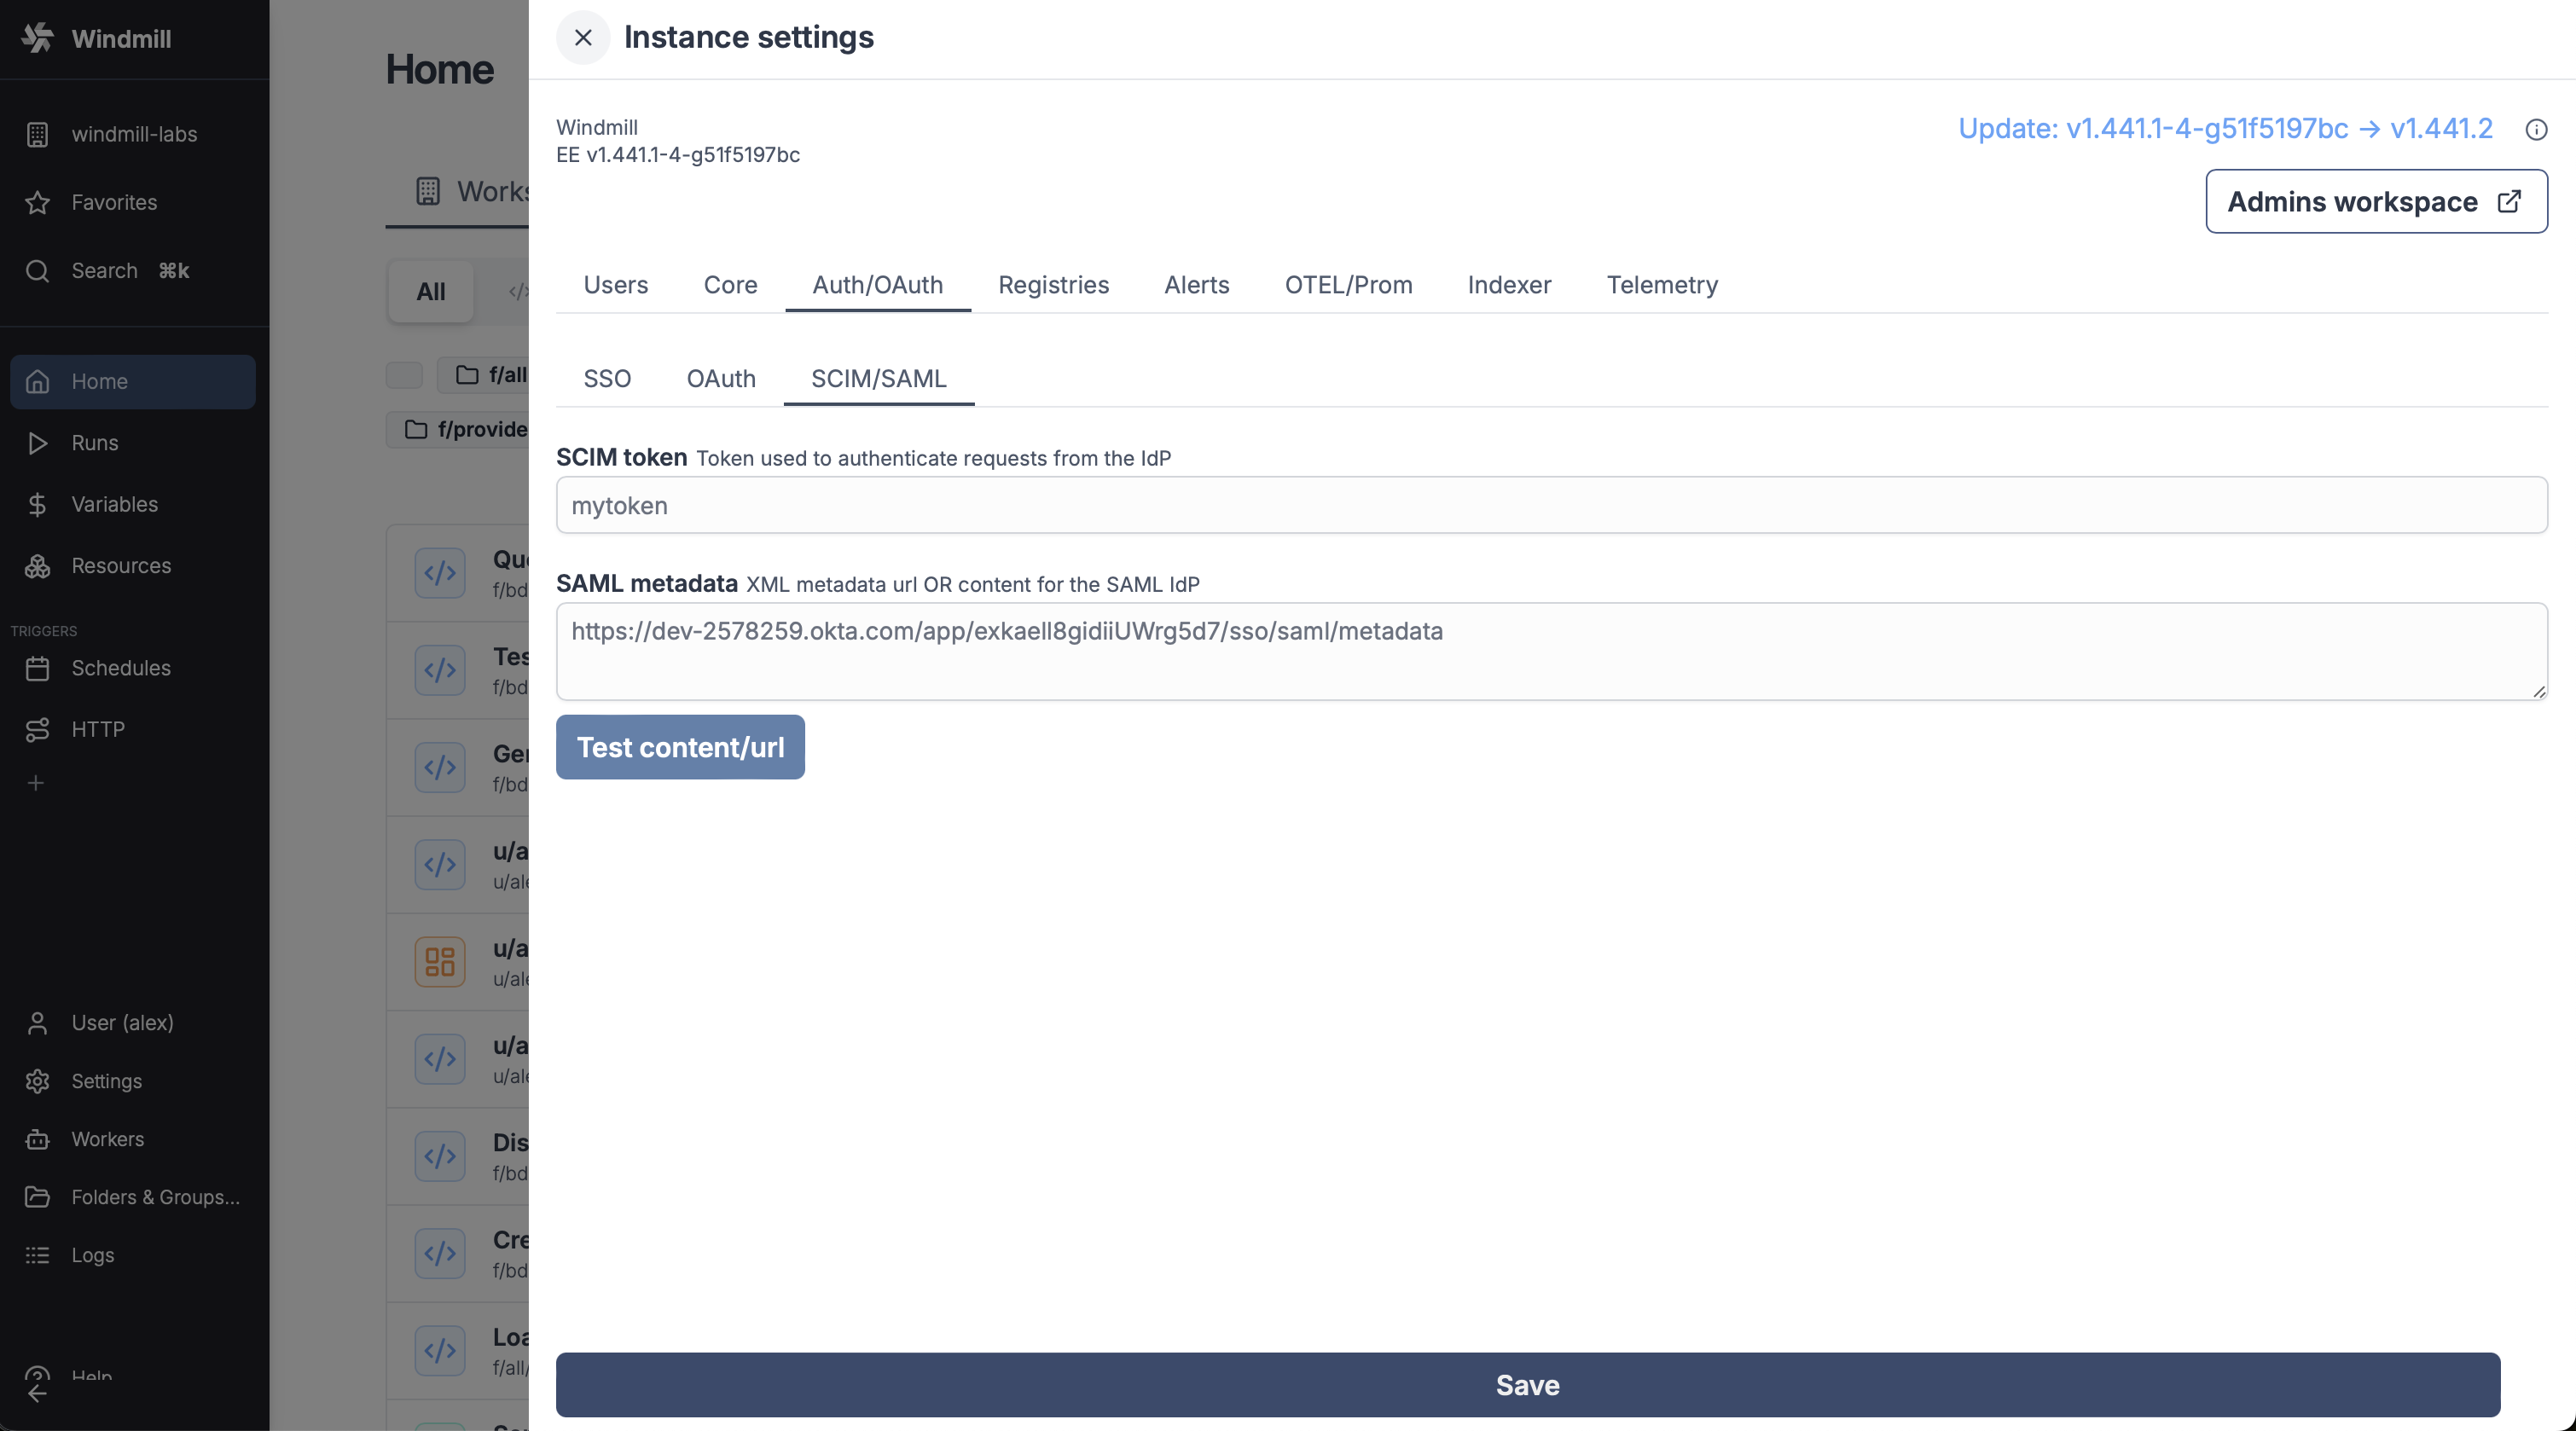Image resolution: width=2576 pixels, height=1431 pixels.
Task: Click the plus to add a new trigger
Action: (x=36, y=782)
